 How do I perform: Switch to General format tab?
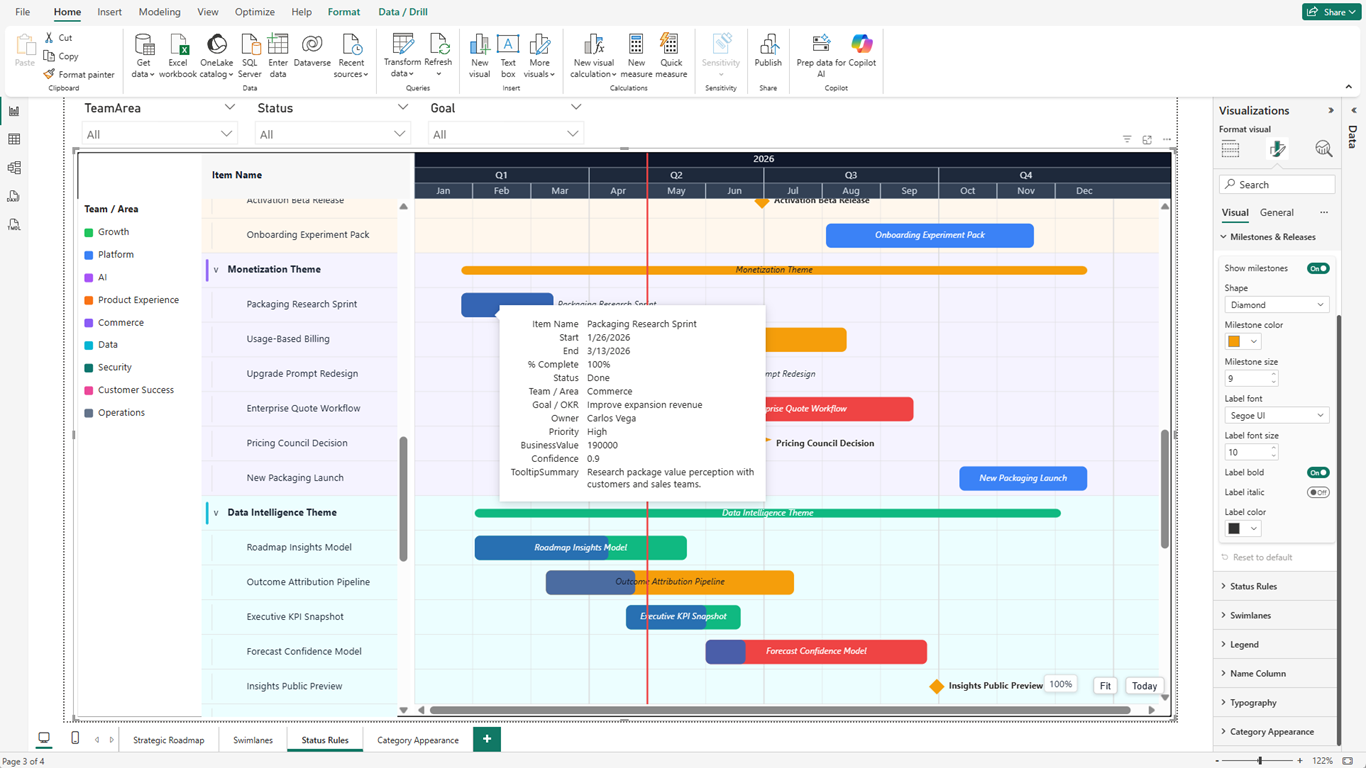tap(1277, 212)
